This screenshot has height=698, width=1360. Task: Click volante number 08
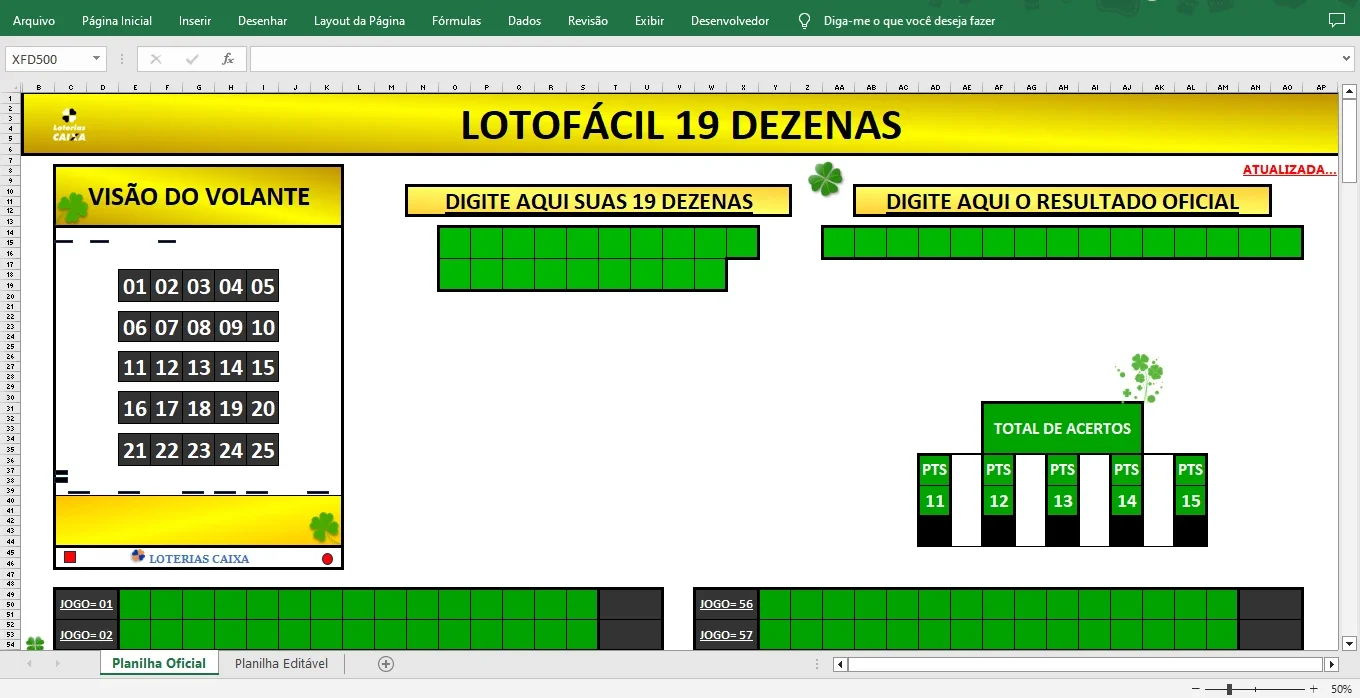(x=199, y=327)
